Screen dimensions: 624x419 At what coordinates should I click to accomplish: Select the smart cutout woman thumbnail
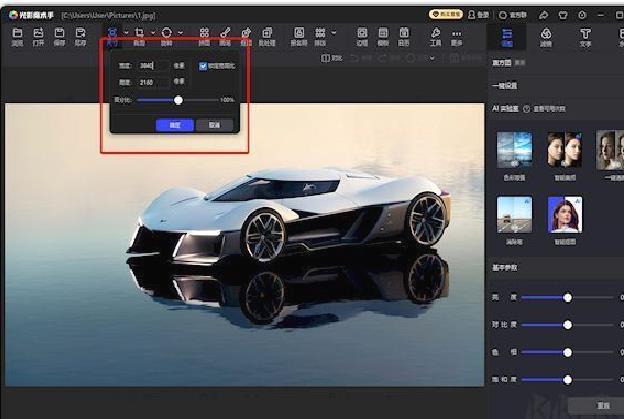pos(565,214)
